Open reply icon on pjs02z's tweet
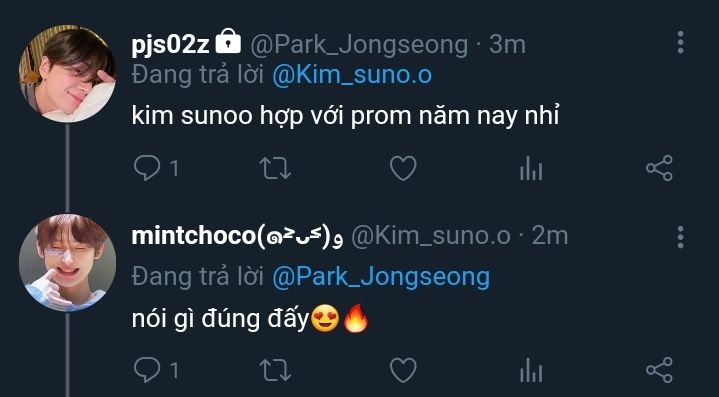This screenshot has height=397, width=719. point(147,168)
